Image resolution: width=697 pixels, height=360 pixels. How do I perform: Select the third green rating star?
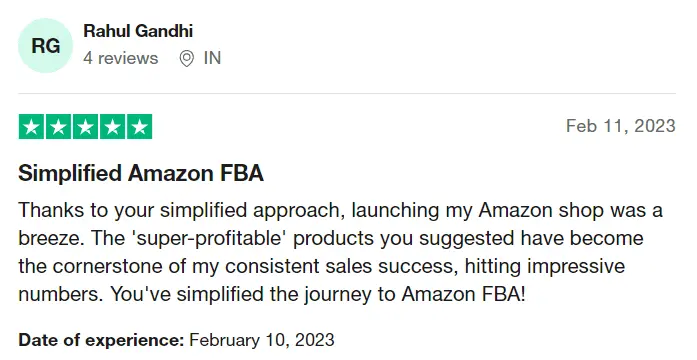[x=85, y=127]
